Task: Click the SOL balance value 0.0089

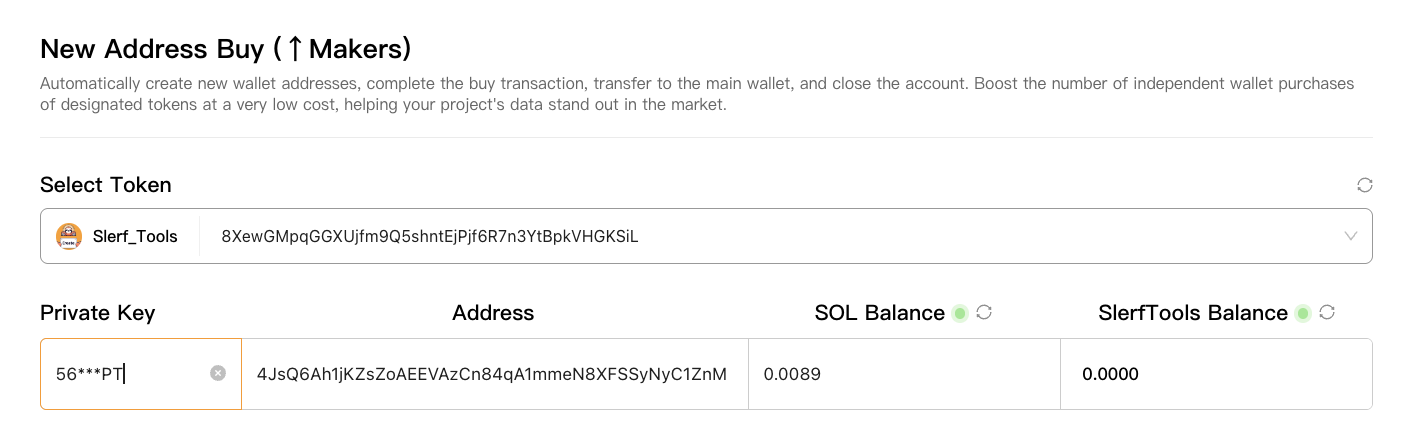Action: [792, 374]
